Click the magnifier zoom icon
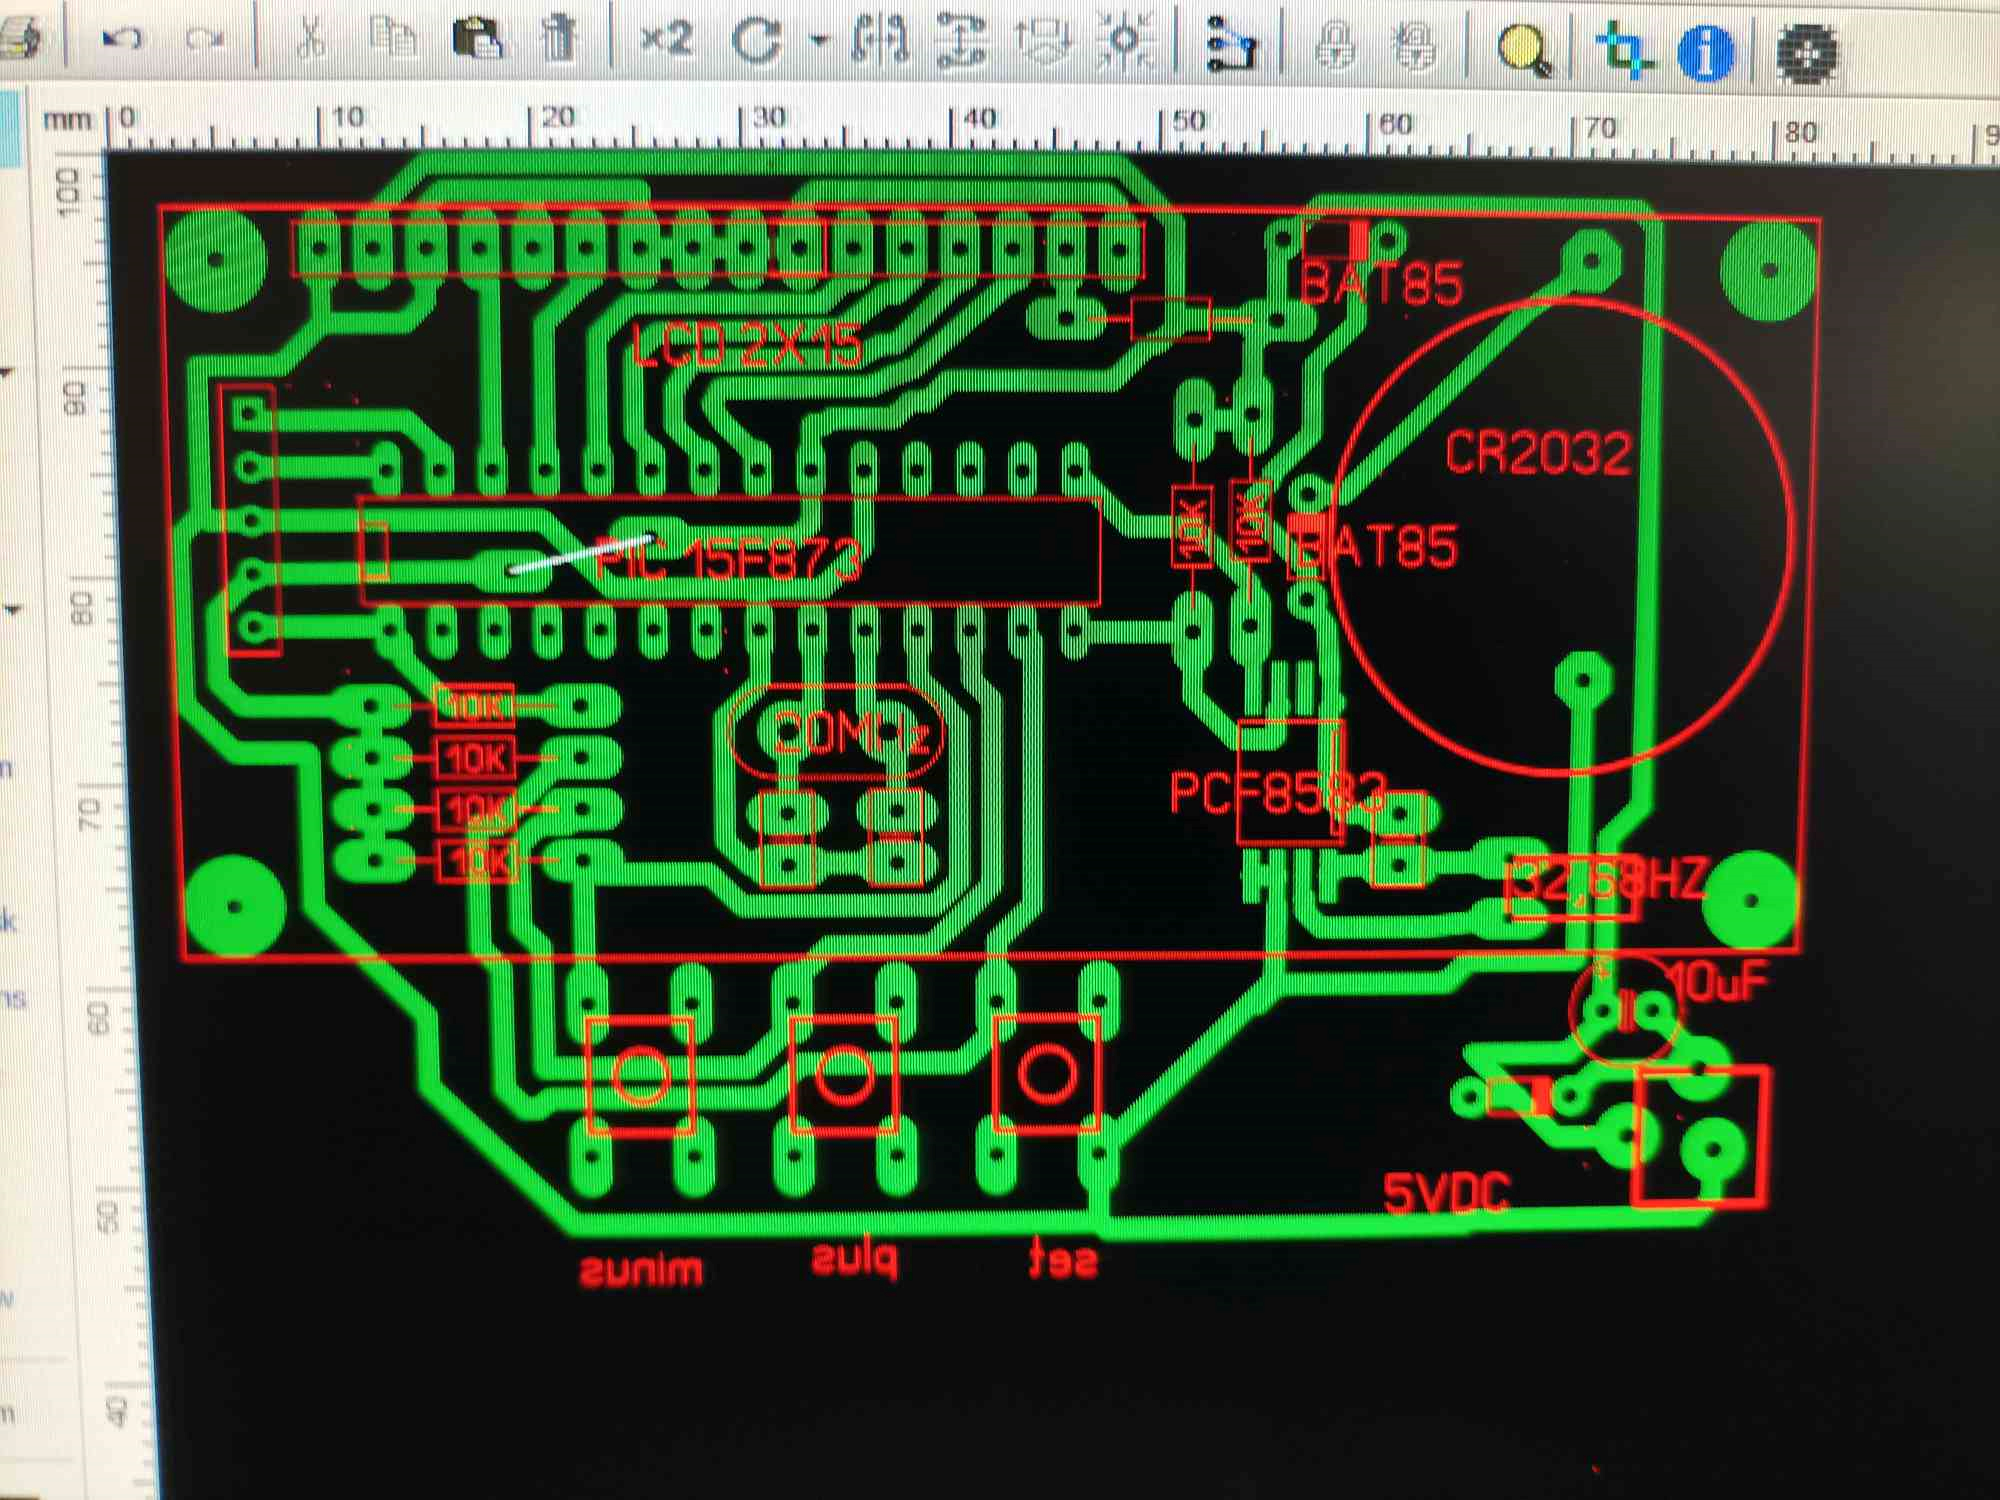 point(1524,48)
